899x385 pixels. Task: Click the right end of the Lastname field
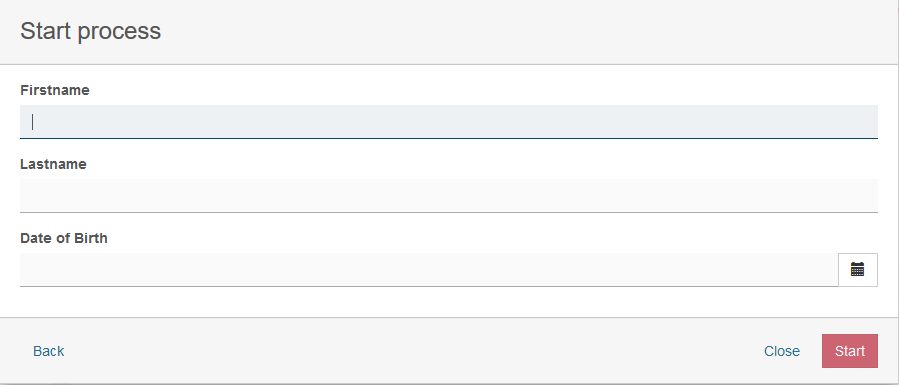(860, 195)
